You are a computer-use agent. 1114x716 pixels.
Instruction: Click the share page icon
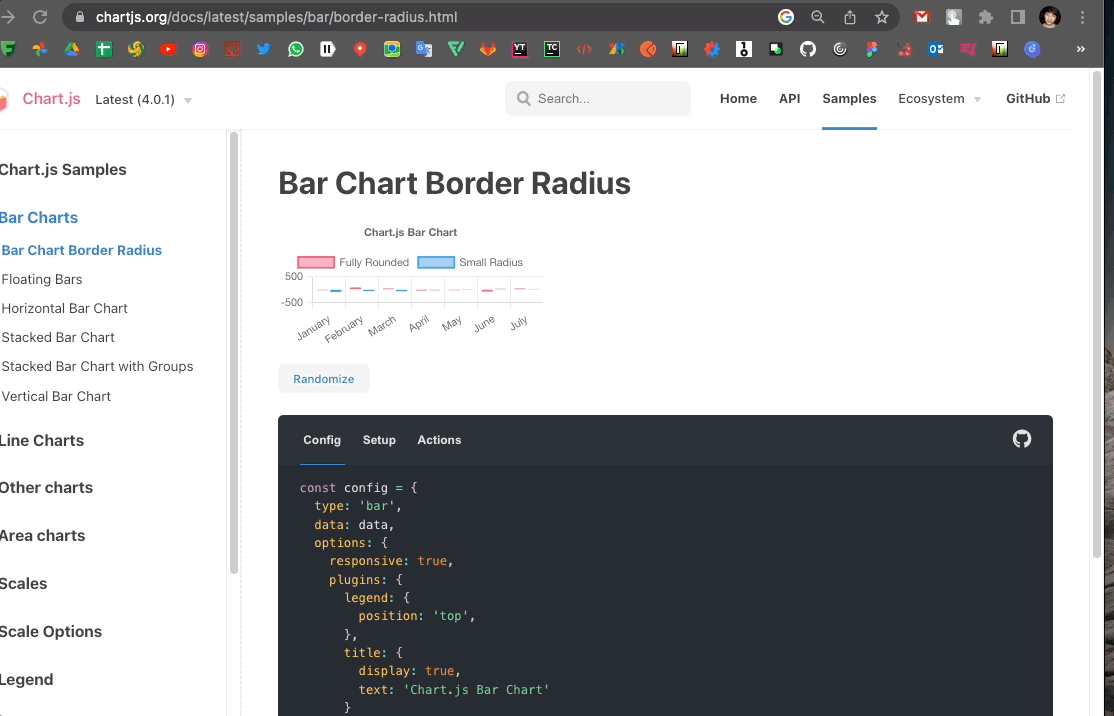[x=850, y=17]
